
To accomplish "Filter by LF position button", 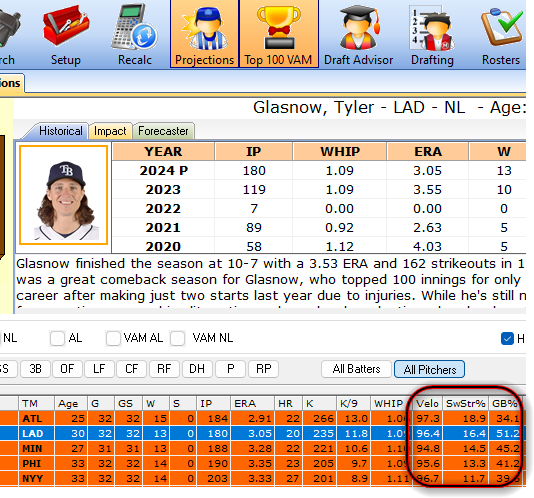I will [99, 369].
